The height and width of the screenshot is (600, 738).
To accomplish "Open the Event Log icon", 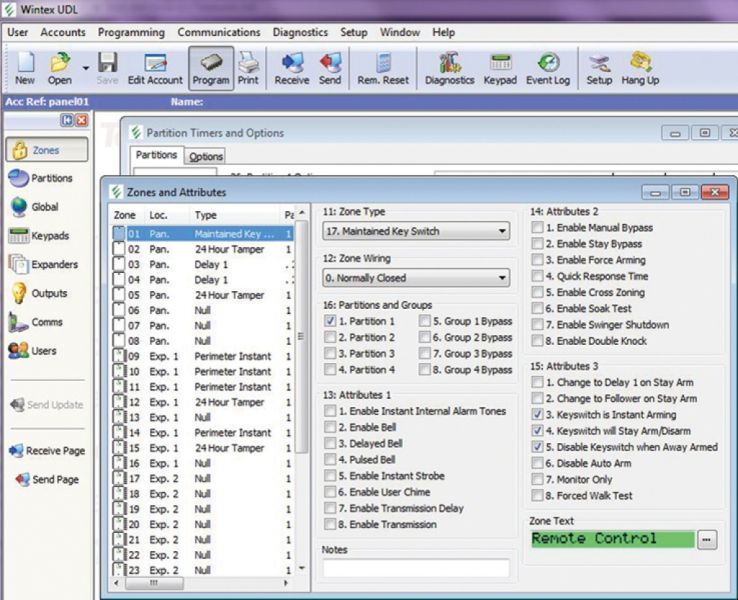I will click(x=547, y=68).
